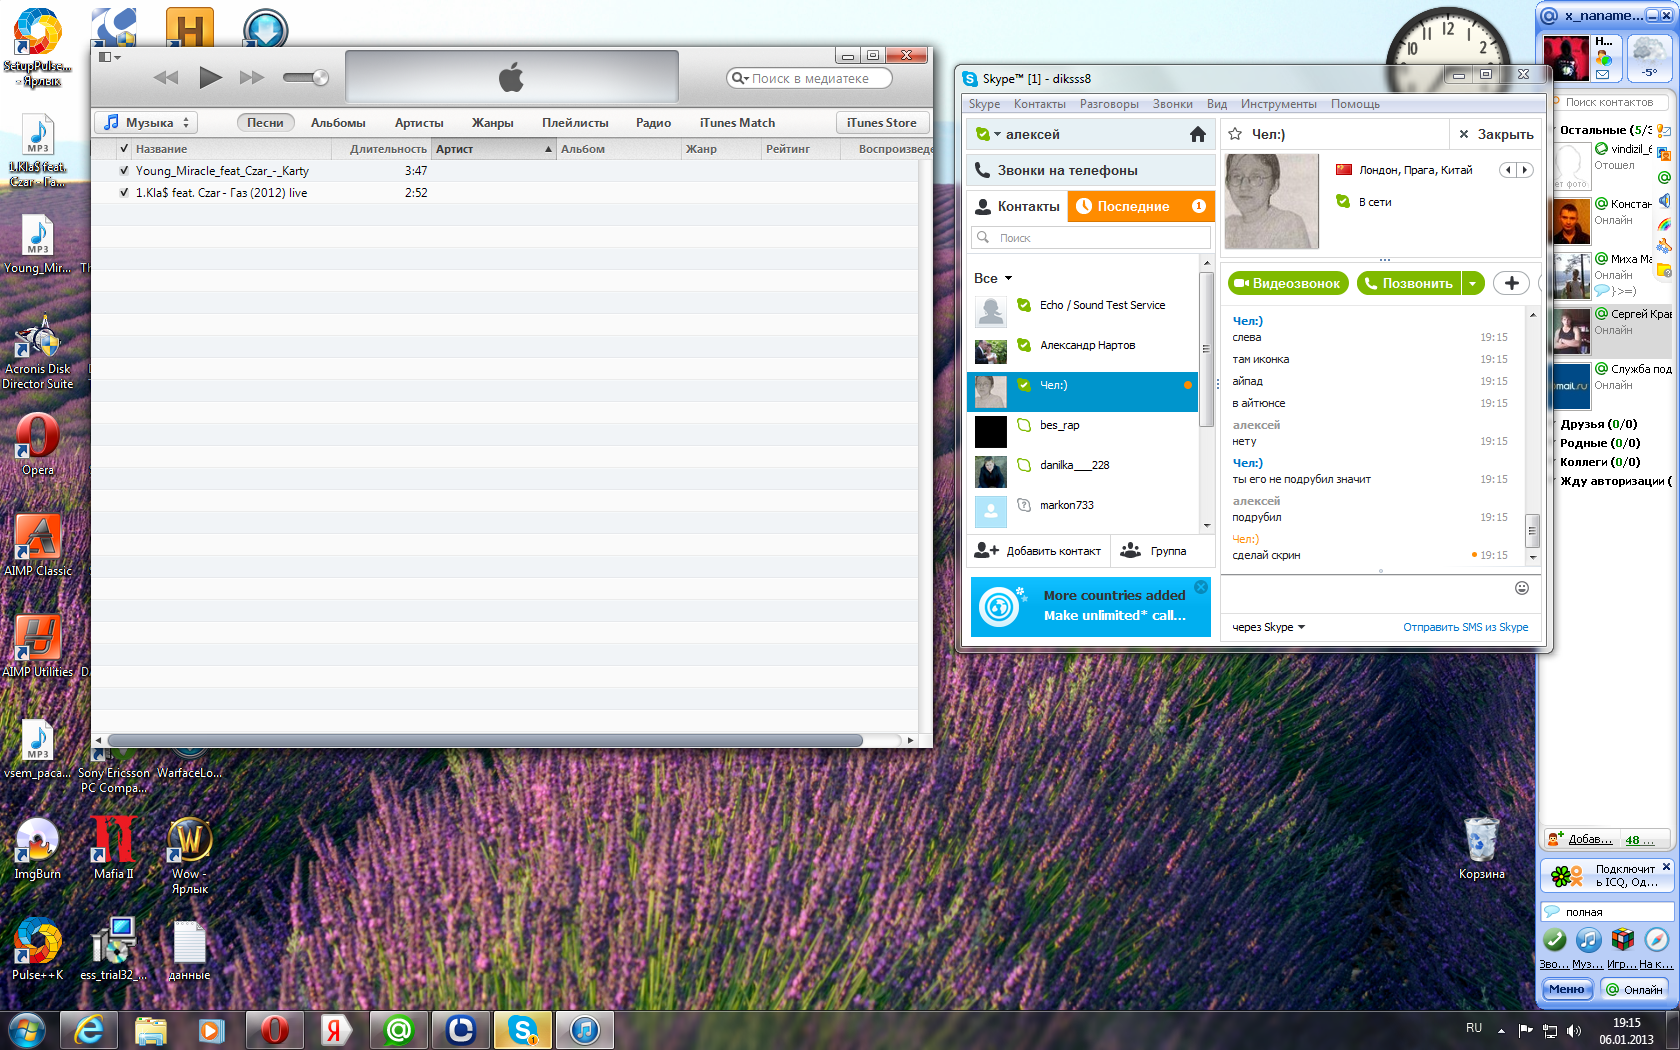Open the Opera shortcut on the desktop
Viewport: 1680px width, 1050px height.
(37, 445)
